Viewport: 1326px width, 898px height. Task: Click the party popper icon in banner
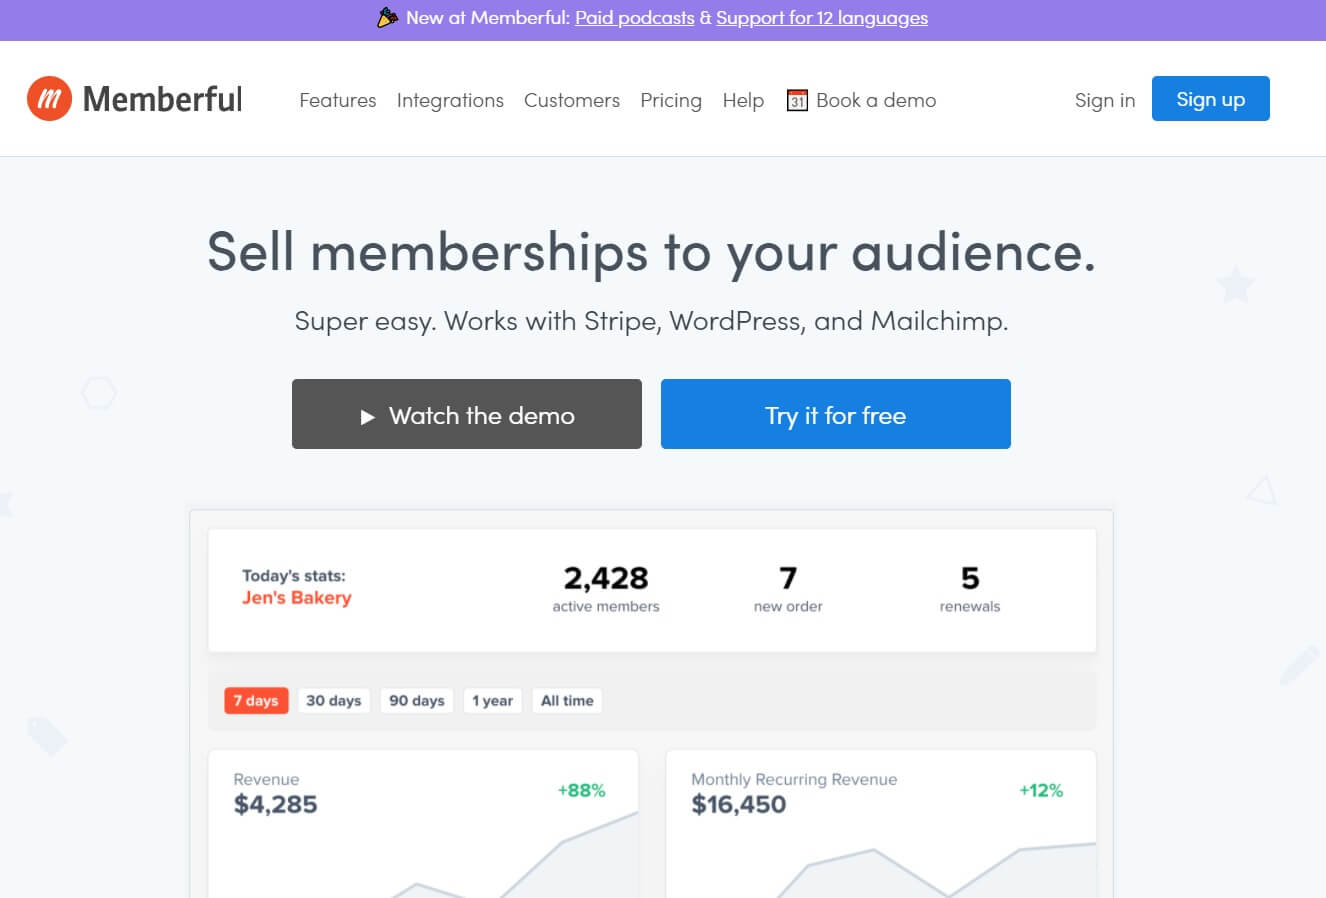pyautogui.click(x=387, y=17)
